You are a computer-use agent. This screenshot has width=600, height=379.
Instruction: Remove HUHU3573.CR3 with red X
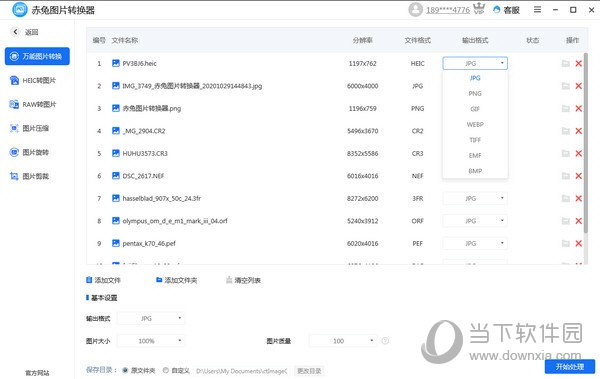pyautogui.click(x=579, y=154)
